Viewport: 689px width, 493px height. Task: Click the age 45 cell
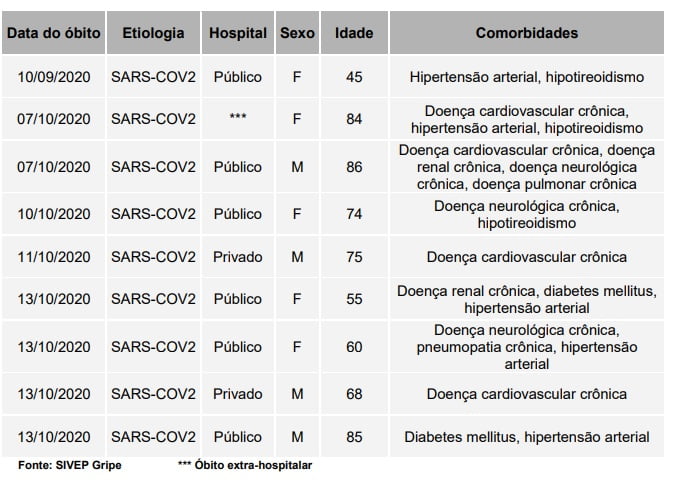354,76
